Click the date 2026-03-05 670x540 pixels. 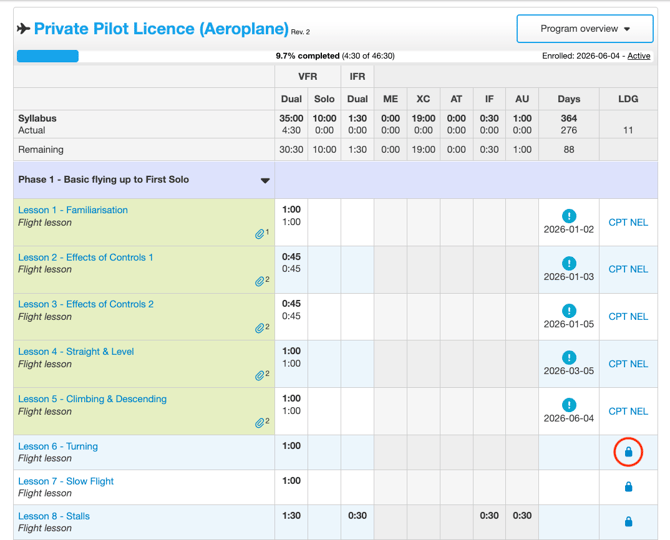coord(569,371)
